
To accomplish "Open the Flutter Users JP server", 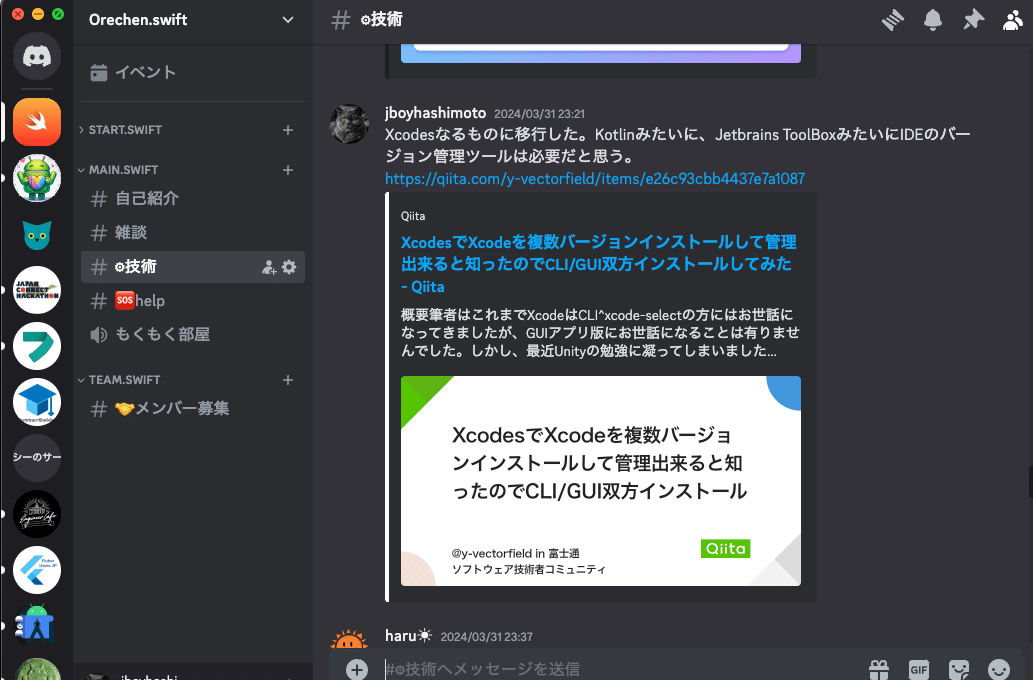I will click(37, 570).
